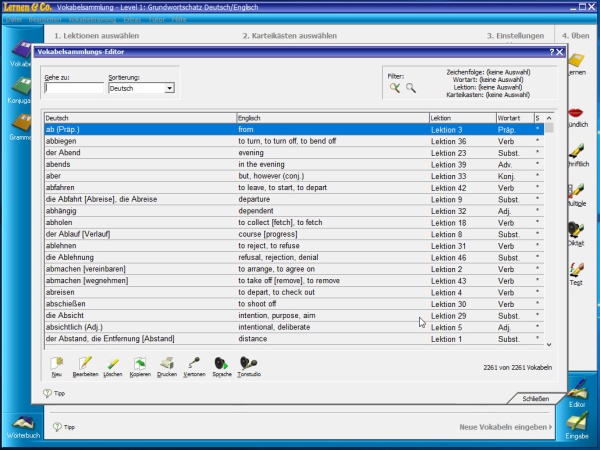Open the Datei menu
The width and height of the screenshot is (600, 450).
pos(14,19)
